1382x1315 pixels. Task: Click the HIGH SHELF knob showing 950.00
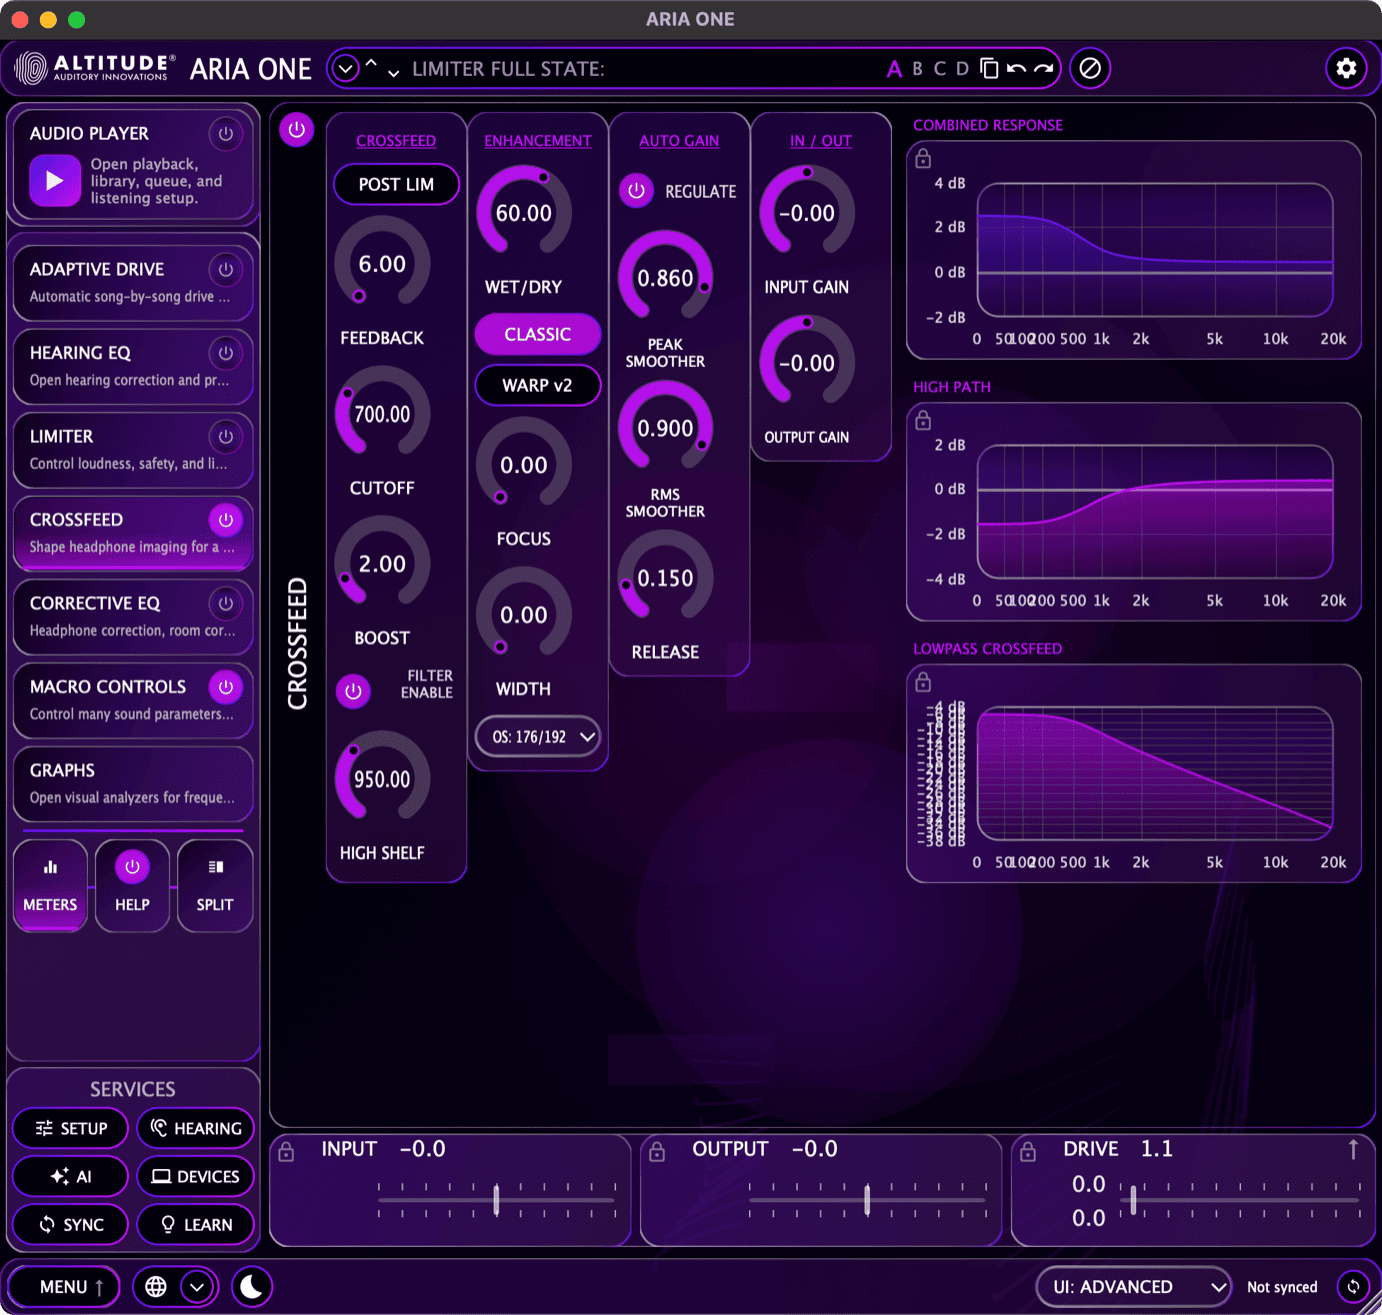click(x=382, y=778)
